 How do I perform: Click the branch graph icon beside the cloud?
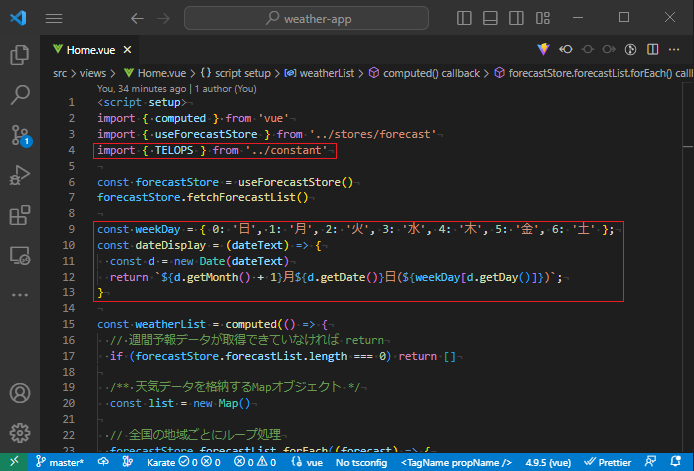(x=128, y=462)
